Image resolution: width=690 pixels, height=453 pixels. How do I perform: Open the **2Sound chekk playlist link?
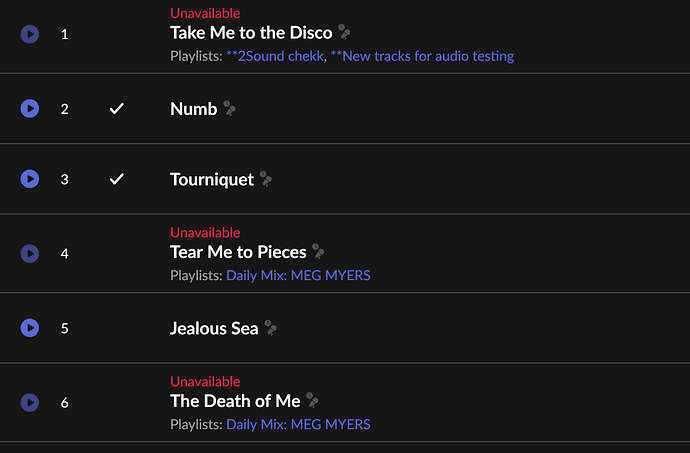point(275,56)
